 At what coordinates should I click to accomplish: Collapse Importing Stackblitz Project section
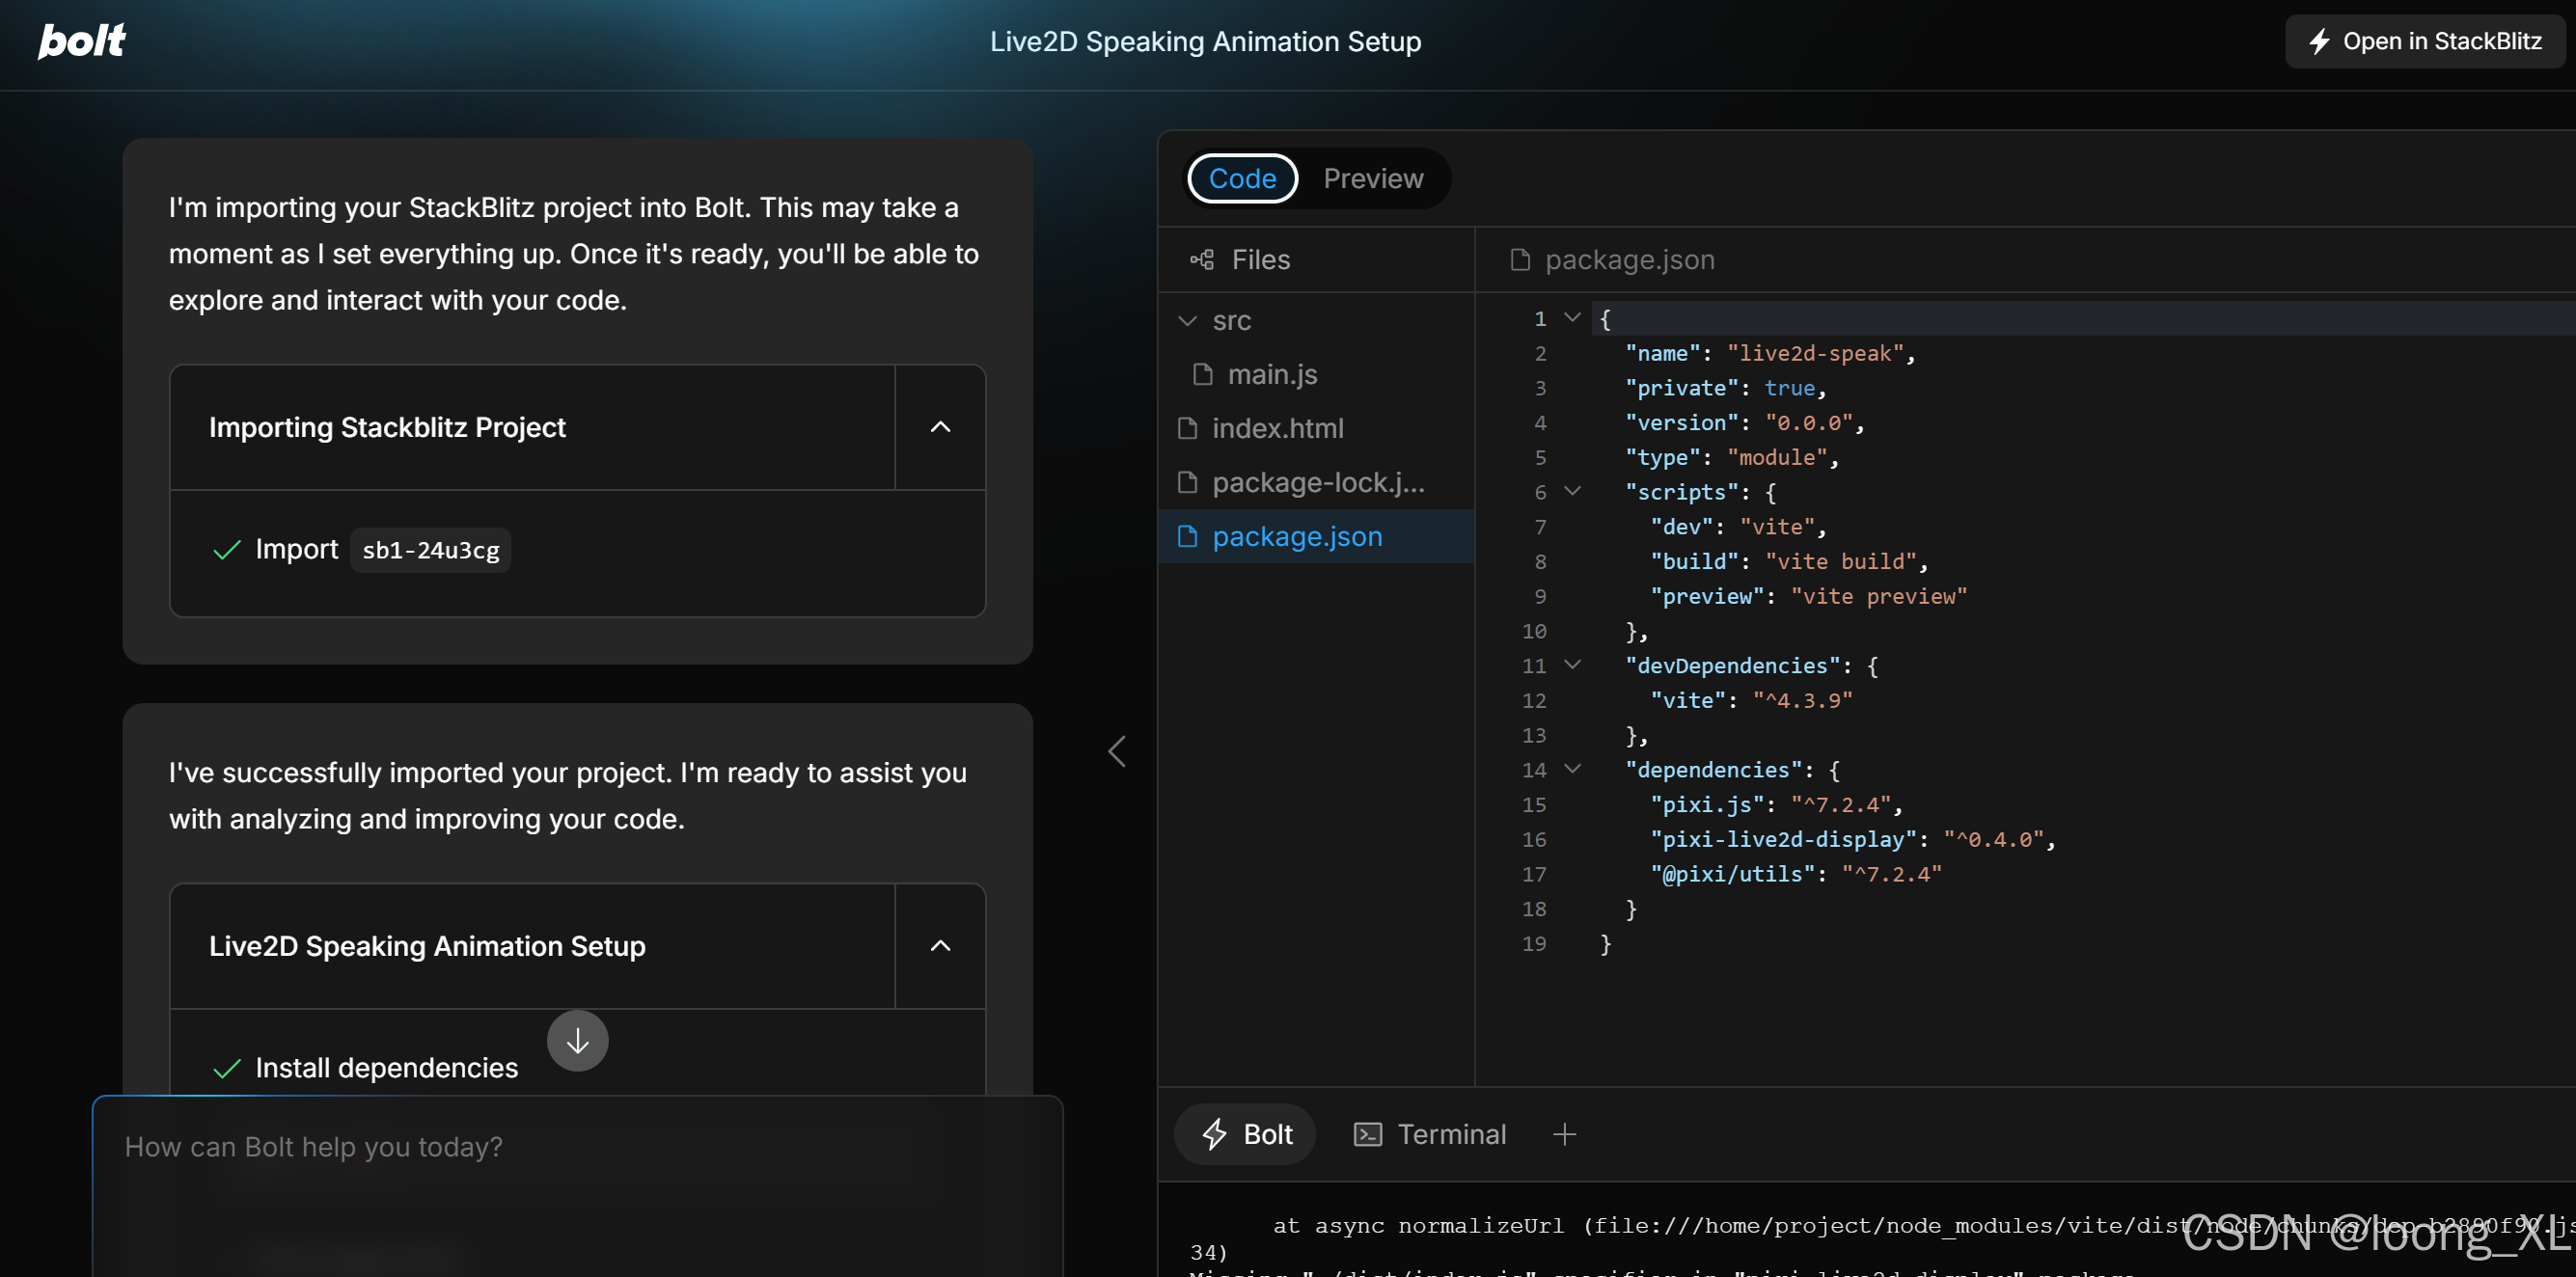pos(940,427)
